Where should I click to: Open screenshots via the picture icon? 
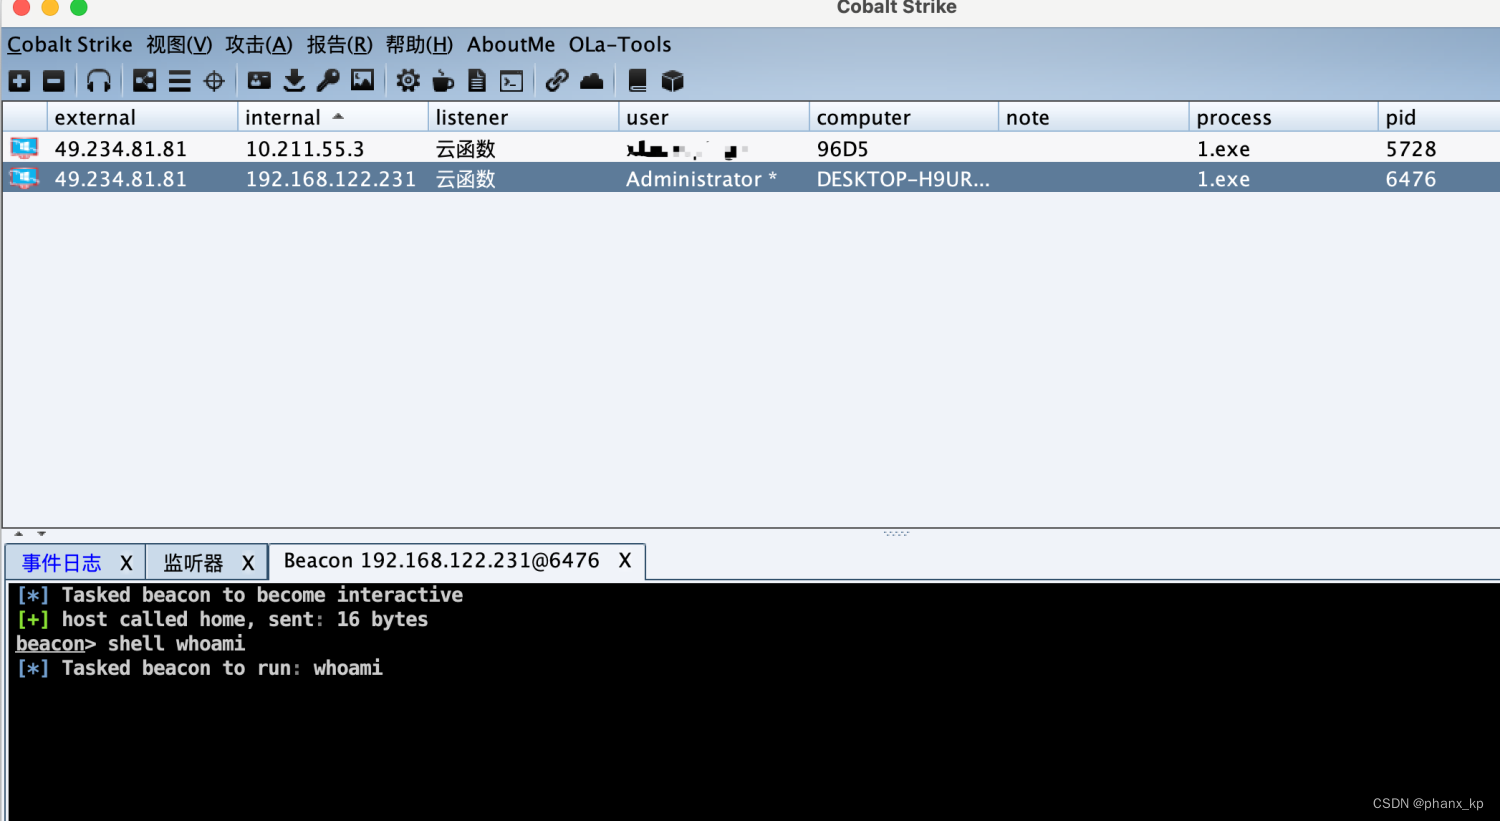click(362, 81)
